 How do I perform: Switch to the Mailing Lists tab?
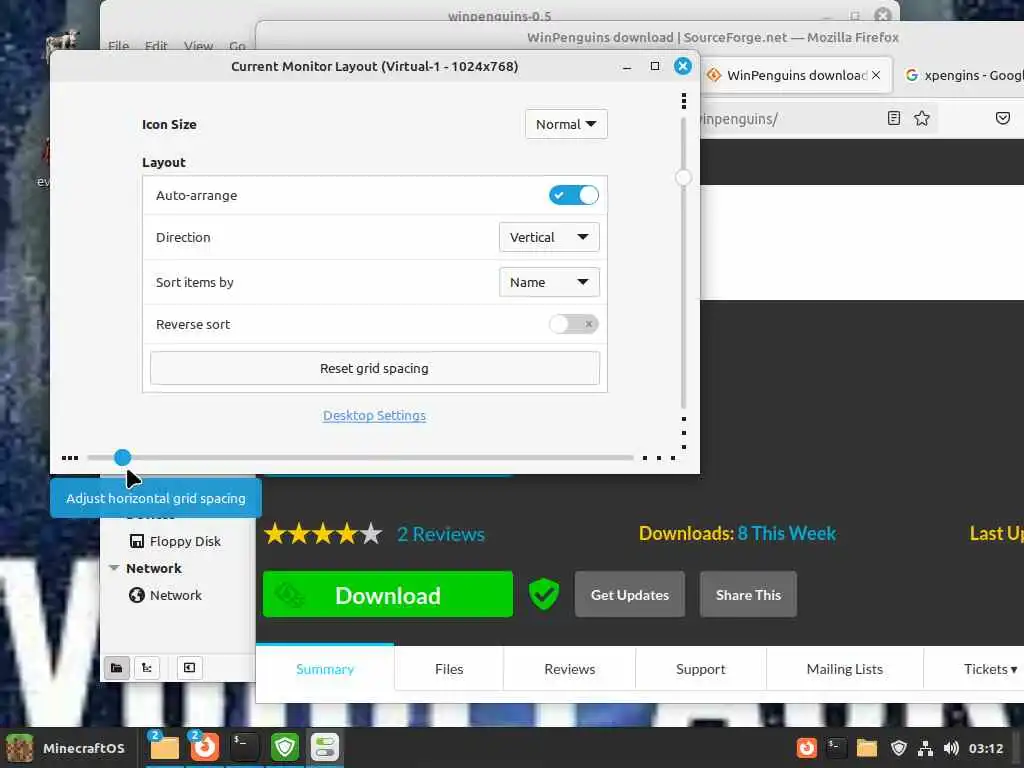coord(844,669)
